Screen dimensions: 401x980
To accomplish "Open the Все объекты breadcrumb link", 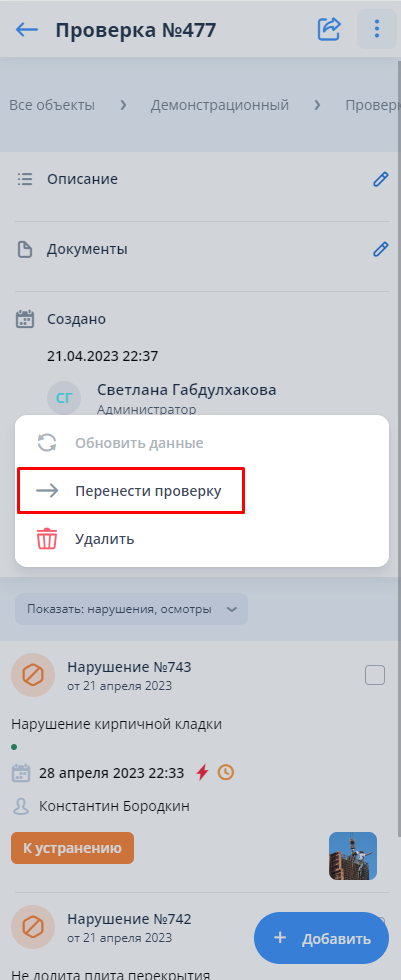I will point(52,105).
